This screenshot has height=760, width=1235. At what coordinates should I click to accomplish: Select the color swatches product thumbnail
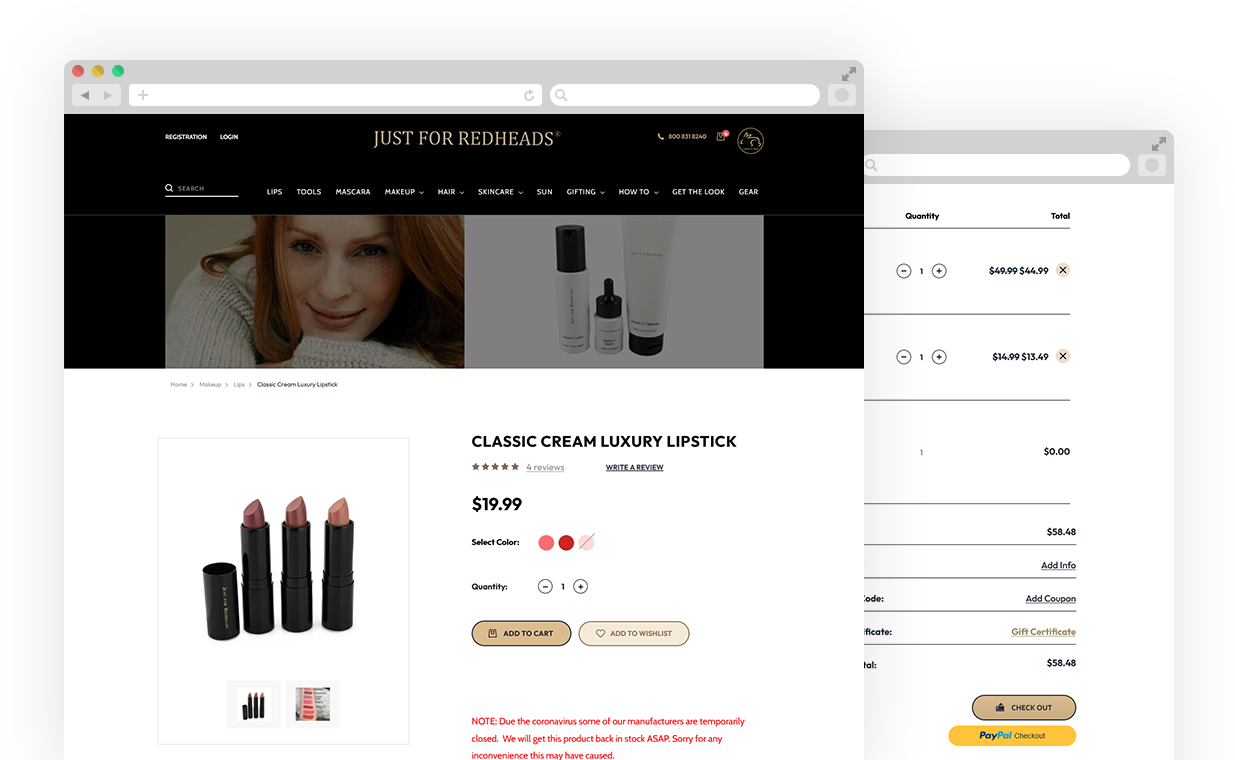(313, 704)
